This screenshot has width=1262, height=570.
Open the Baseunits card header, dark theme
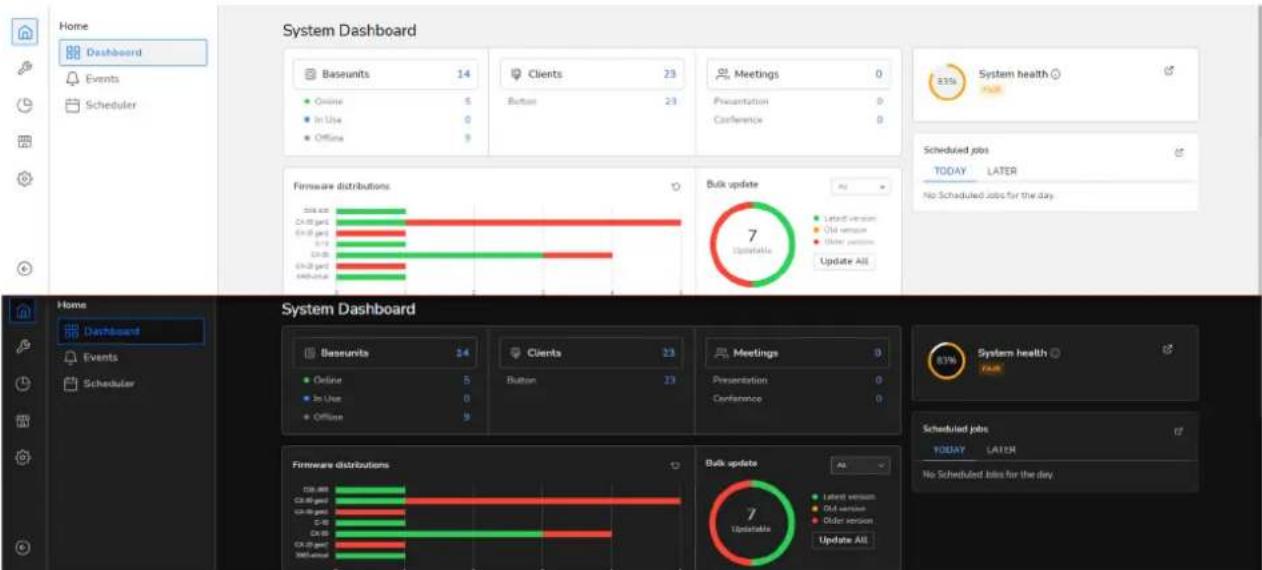point(384,353)
